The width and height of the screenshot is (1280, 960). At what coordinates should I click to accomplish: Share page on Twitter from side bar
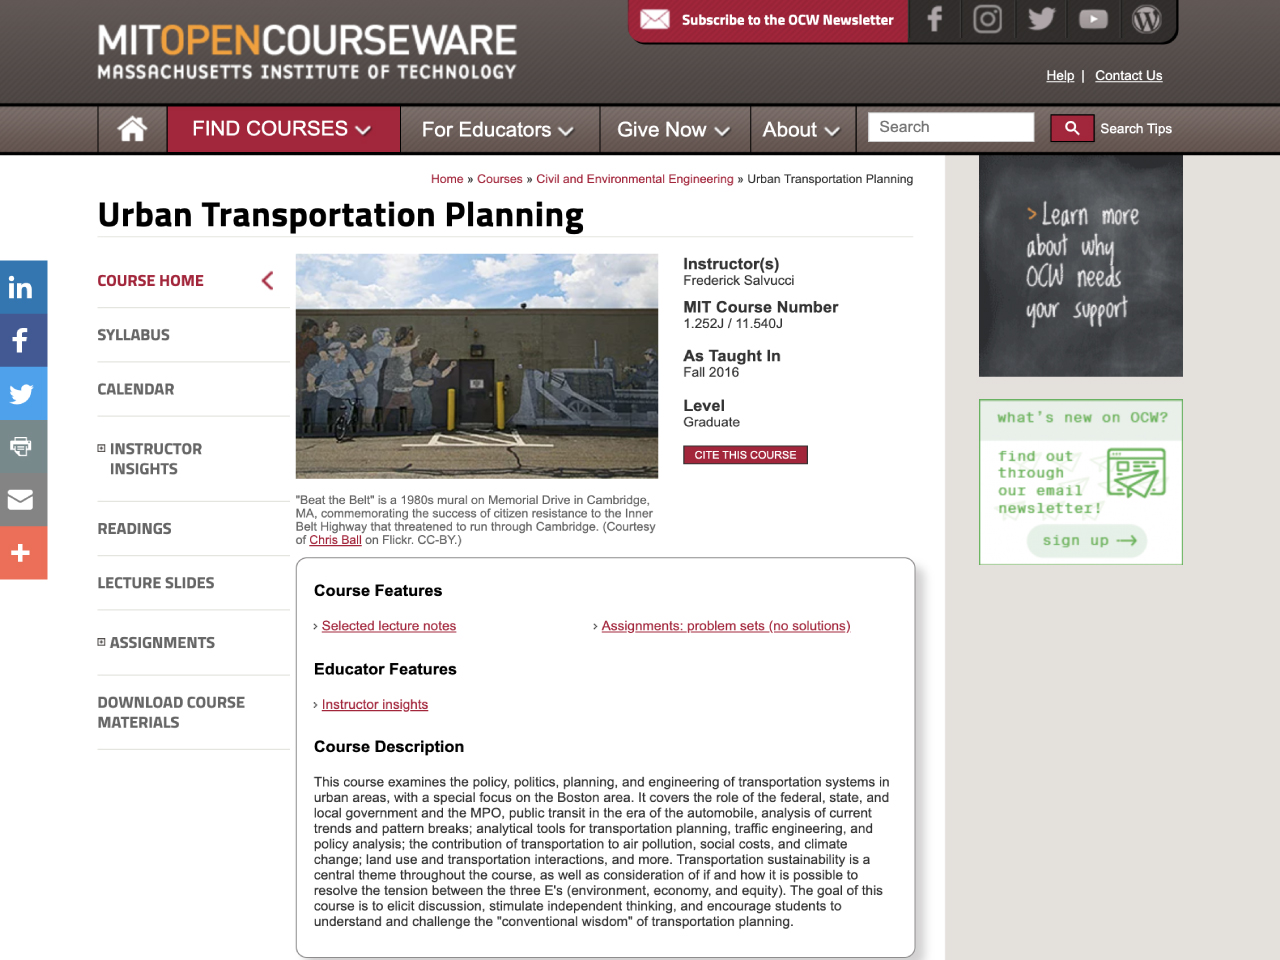[x=23, y=393]
